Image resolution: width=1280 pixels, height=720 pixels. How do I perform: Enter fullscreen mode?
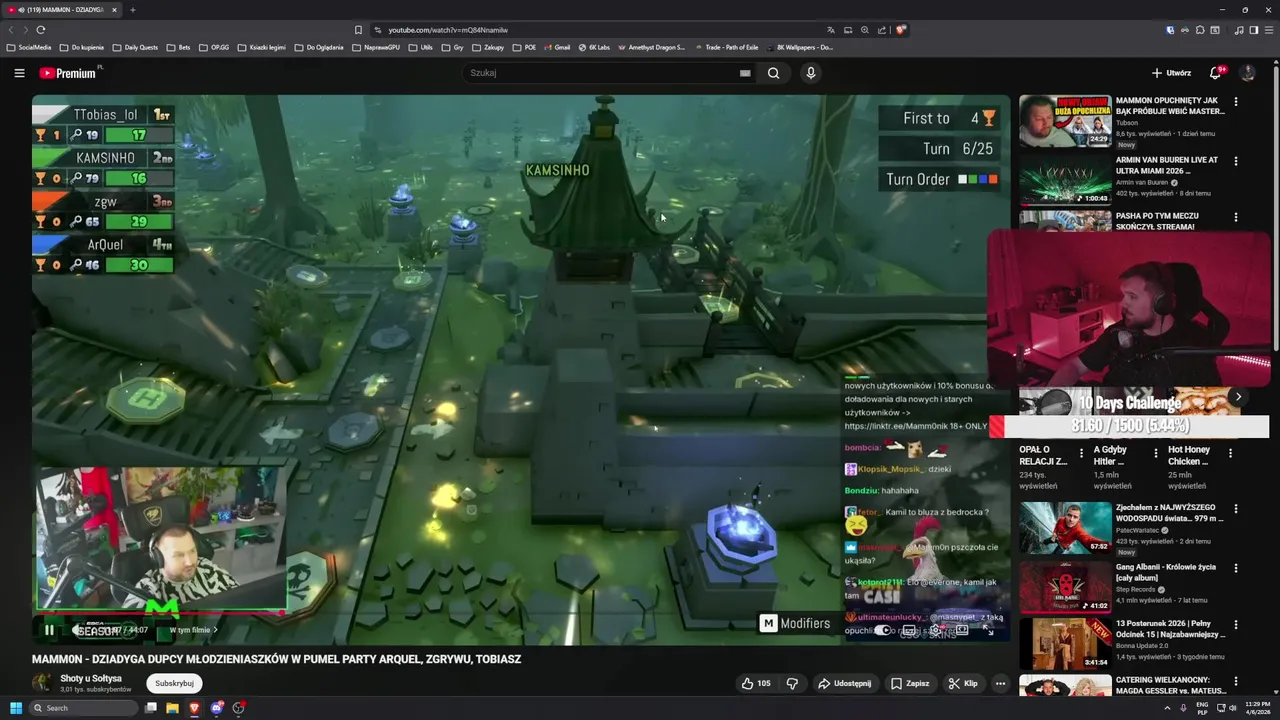988,630
